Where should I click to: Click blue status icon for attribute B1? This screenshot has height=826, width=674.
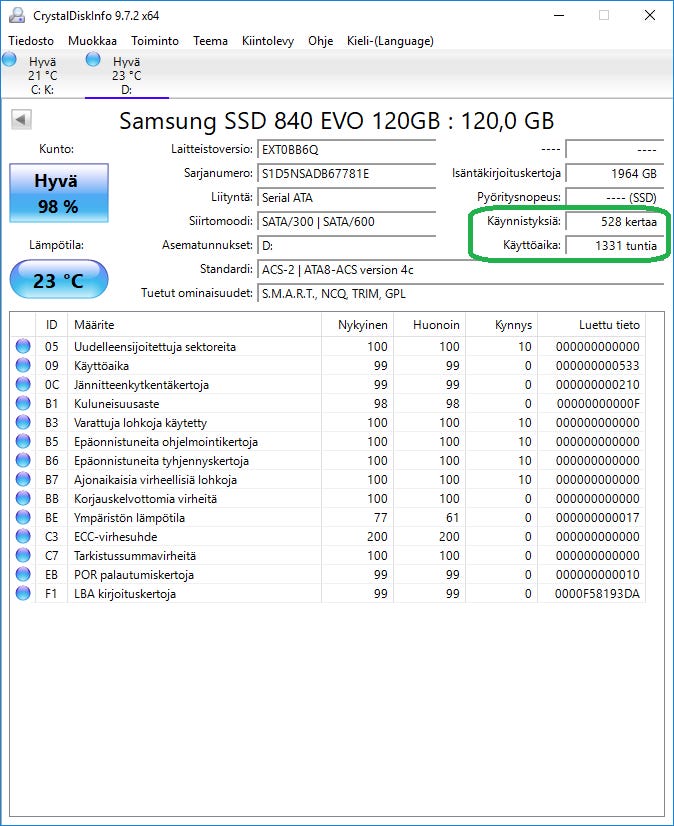23,404
